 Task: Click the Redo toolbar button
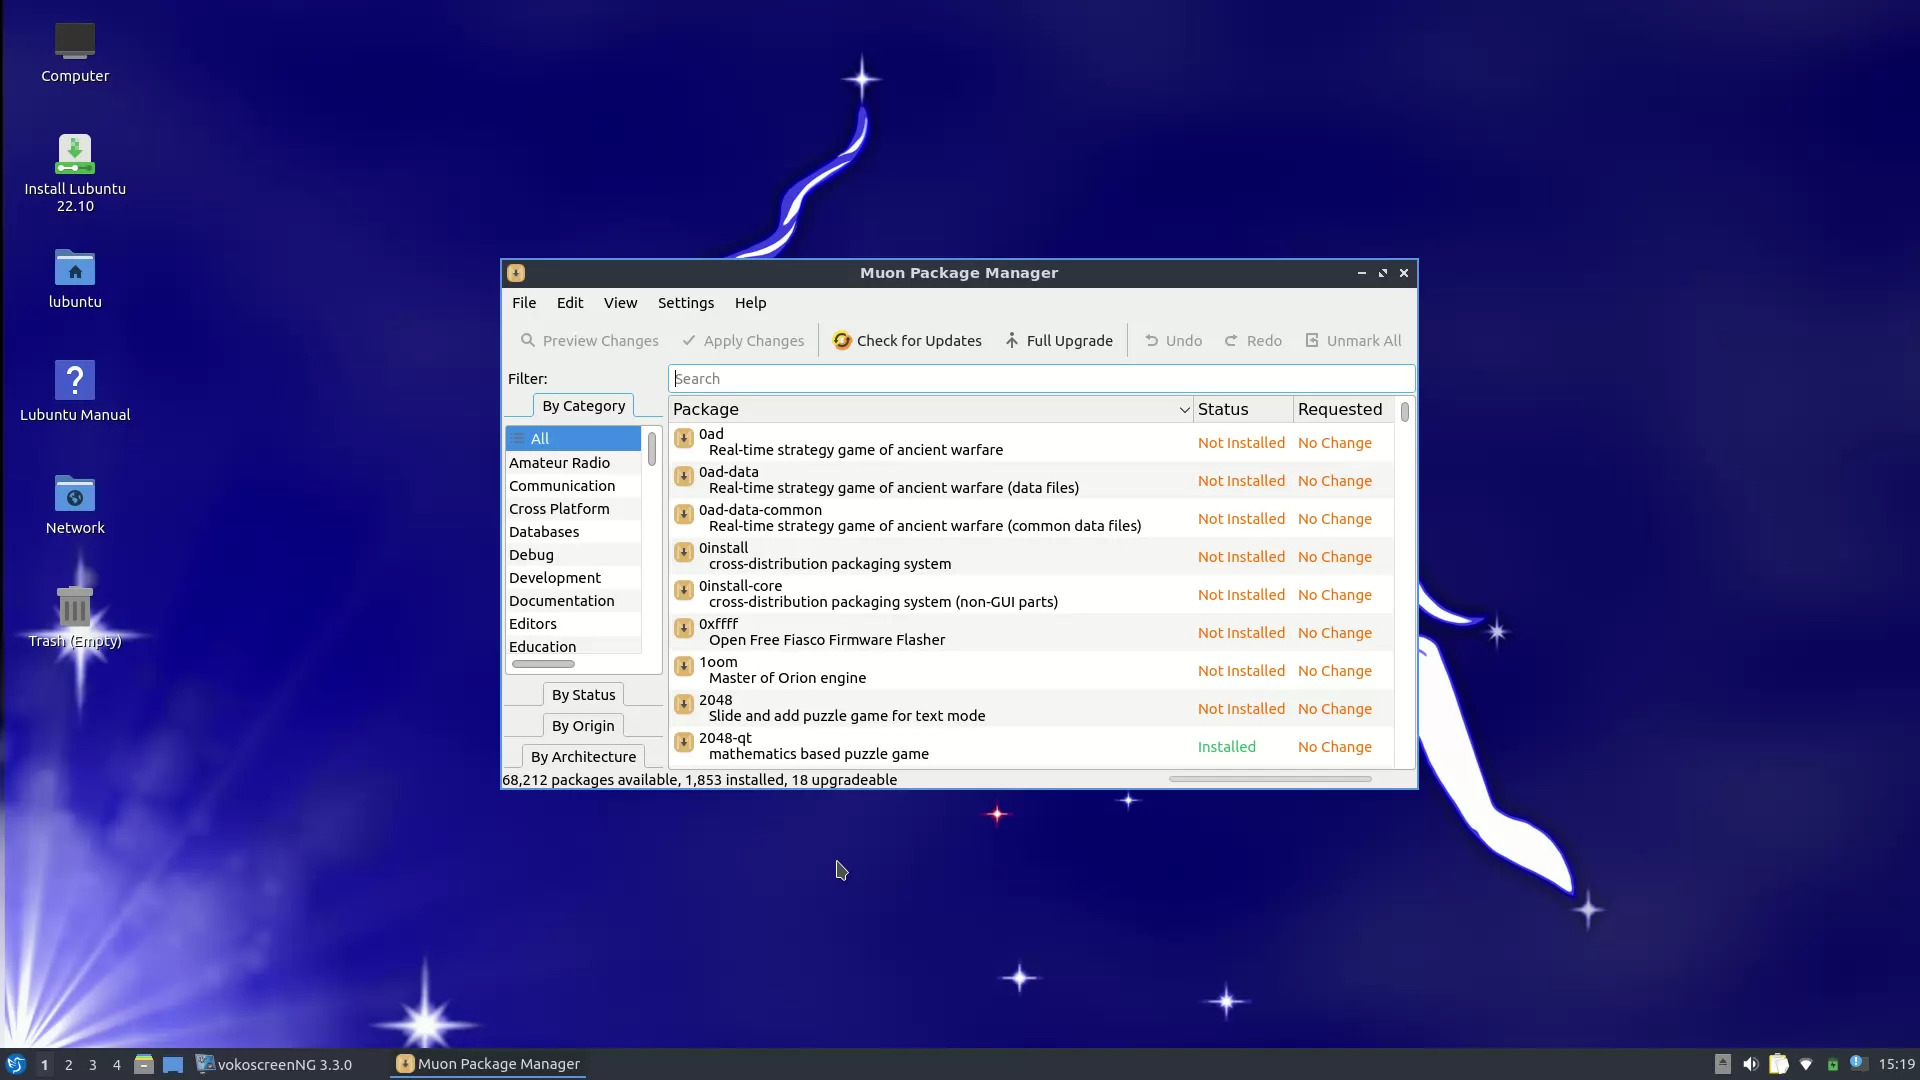tap(1253, 341)
